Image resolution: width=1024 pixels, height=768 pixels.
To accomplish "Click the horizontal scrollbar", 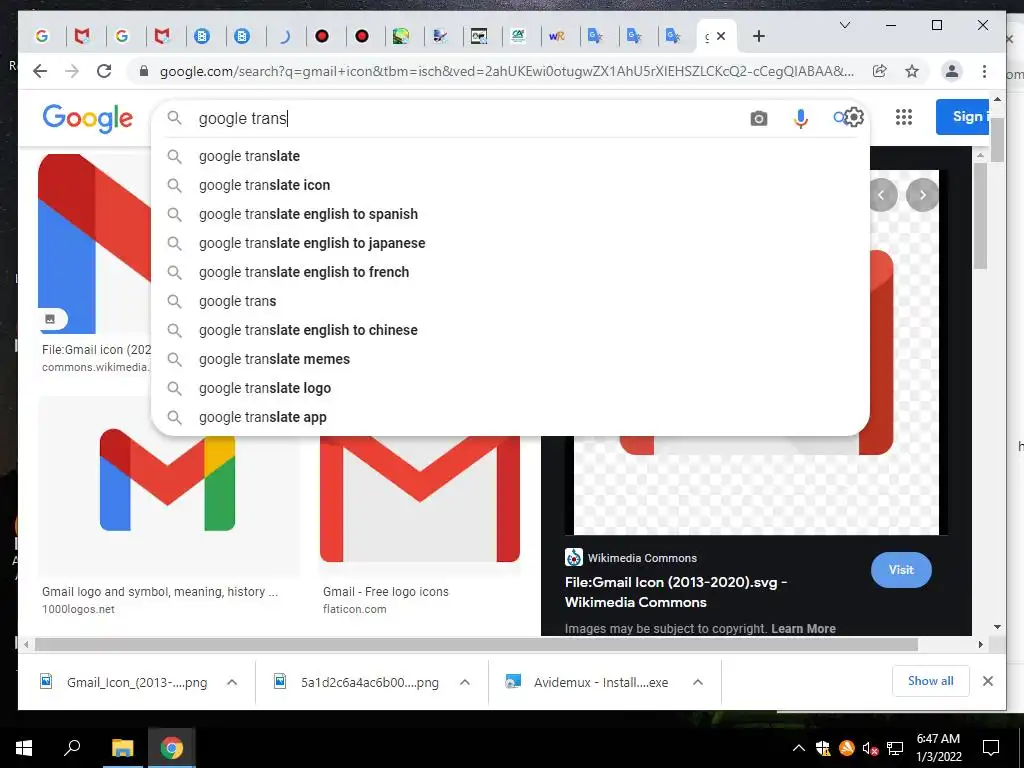I will tap(476, 645).
